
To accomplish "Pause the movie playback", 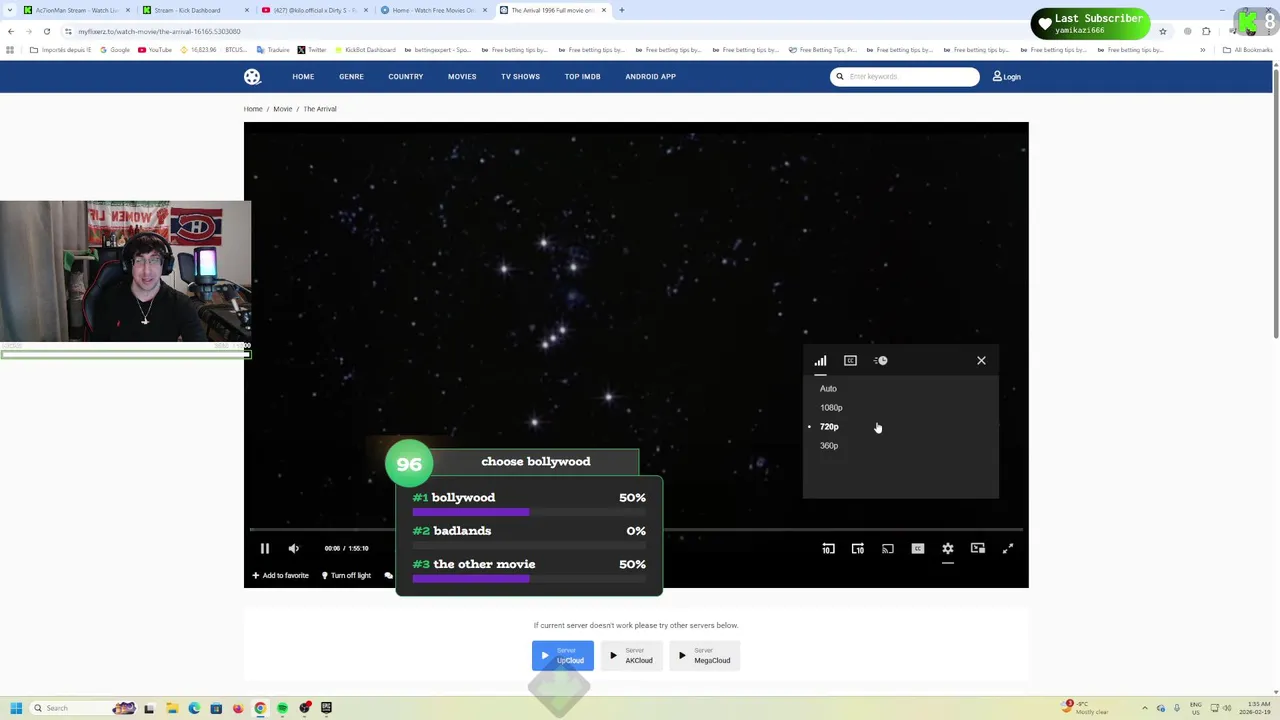I will tap(265, 548).
